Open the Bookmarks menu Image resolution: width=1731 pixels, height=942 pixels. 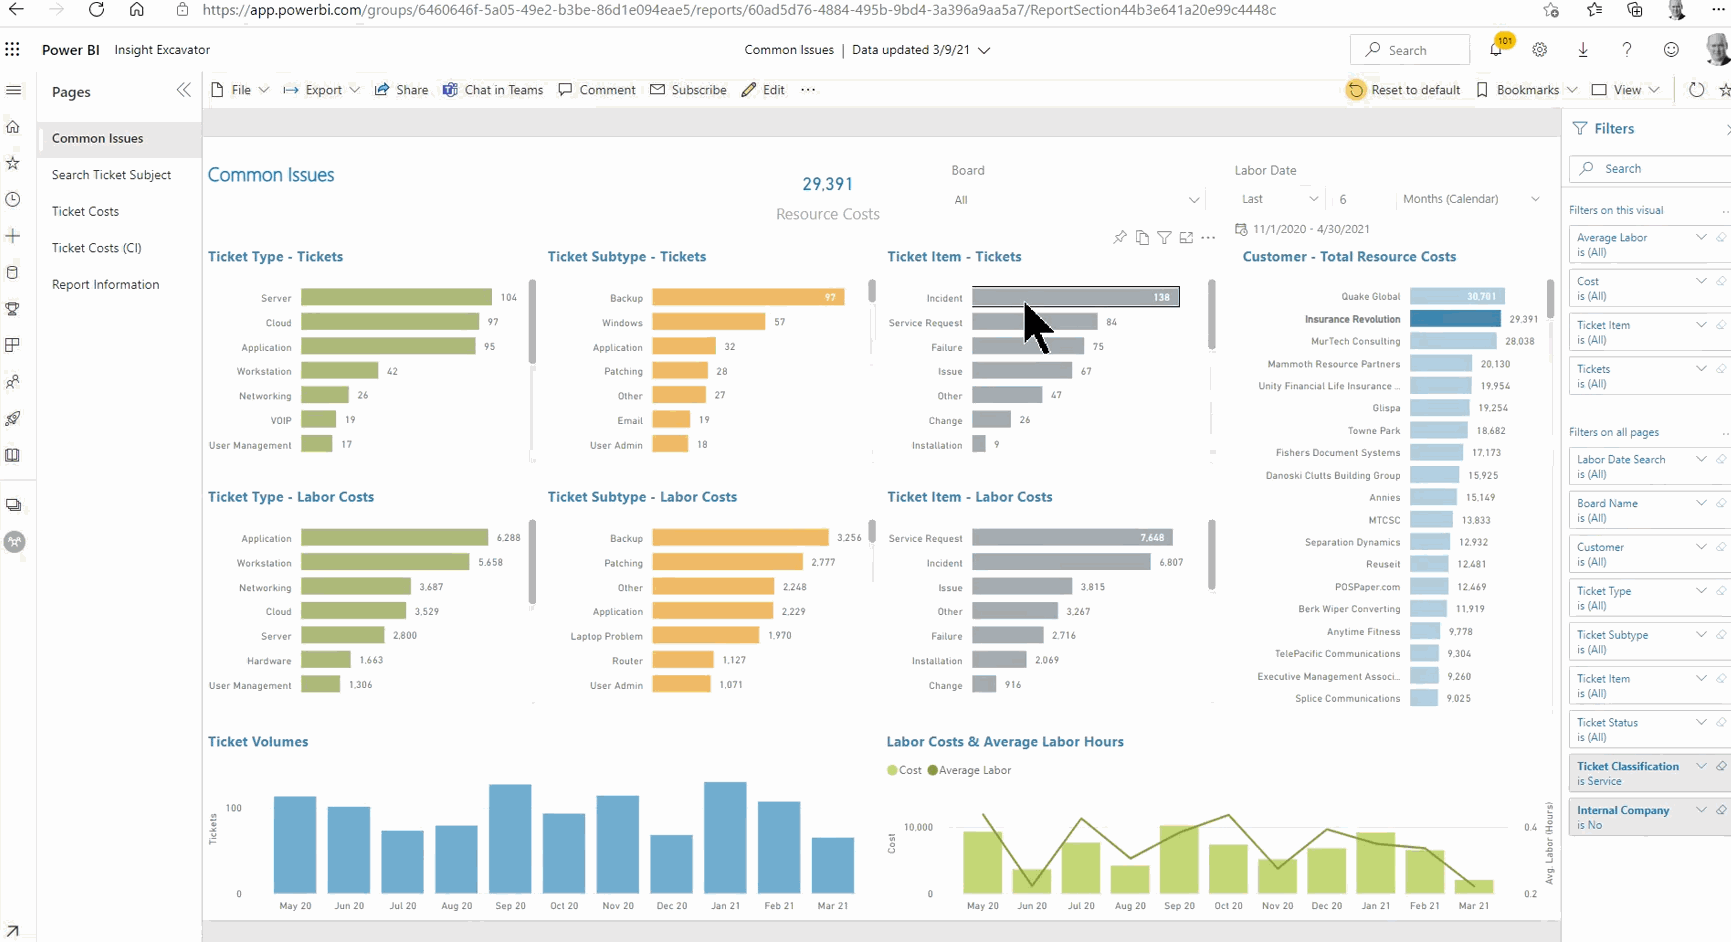(1527, 90)
